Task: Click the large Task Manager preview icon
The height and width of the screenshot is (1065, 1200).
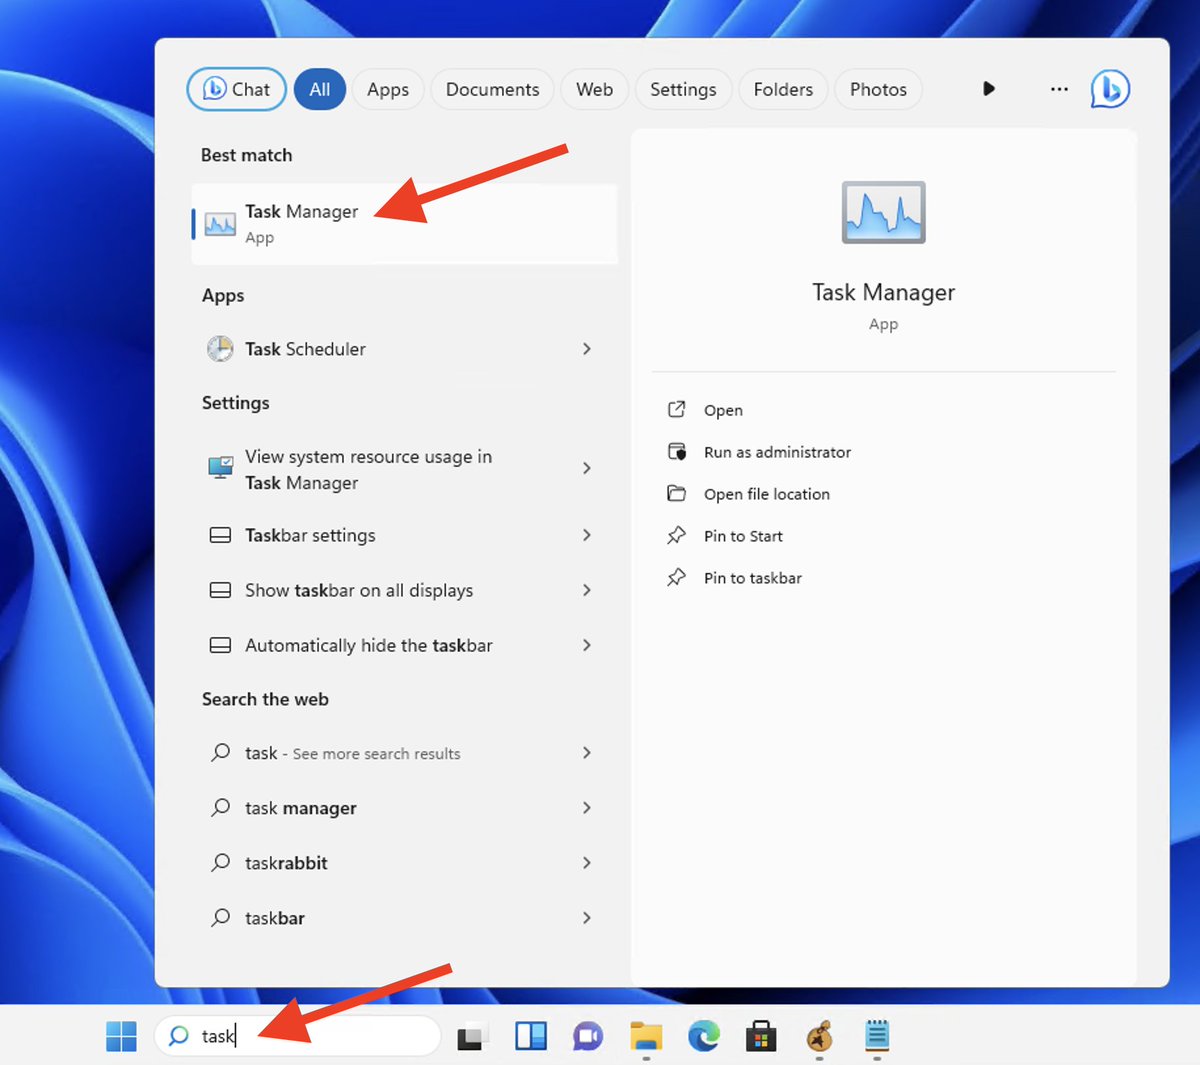Action: click(x=884, y=212)
